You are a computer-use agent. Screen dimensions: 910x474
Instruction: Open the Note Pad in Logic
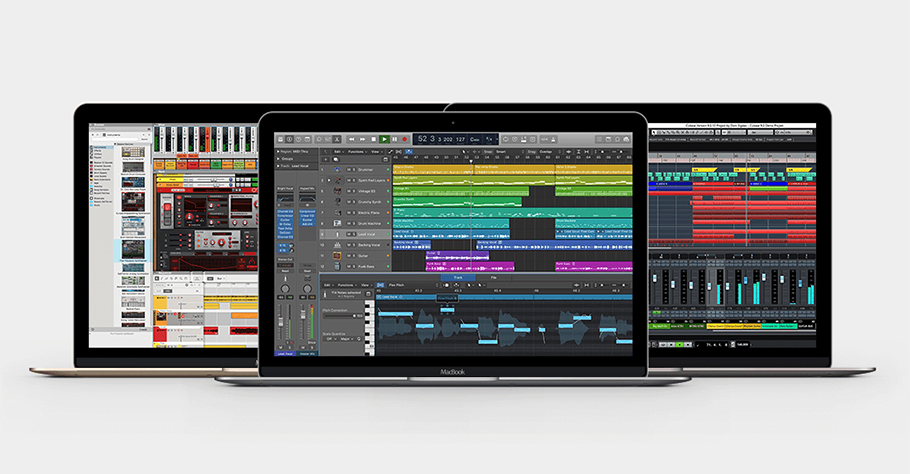608,139
